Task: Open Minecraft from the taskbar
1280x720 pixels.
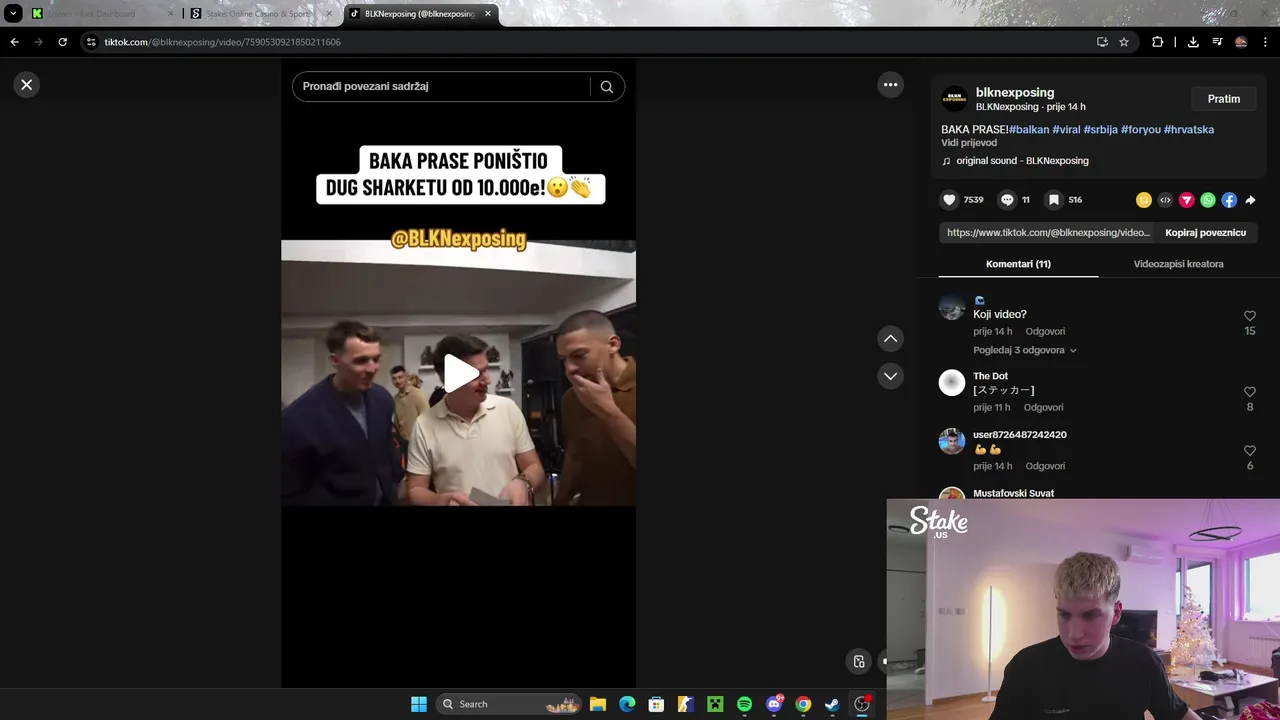Action: click(715, 704)
